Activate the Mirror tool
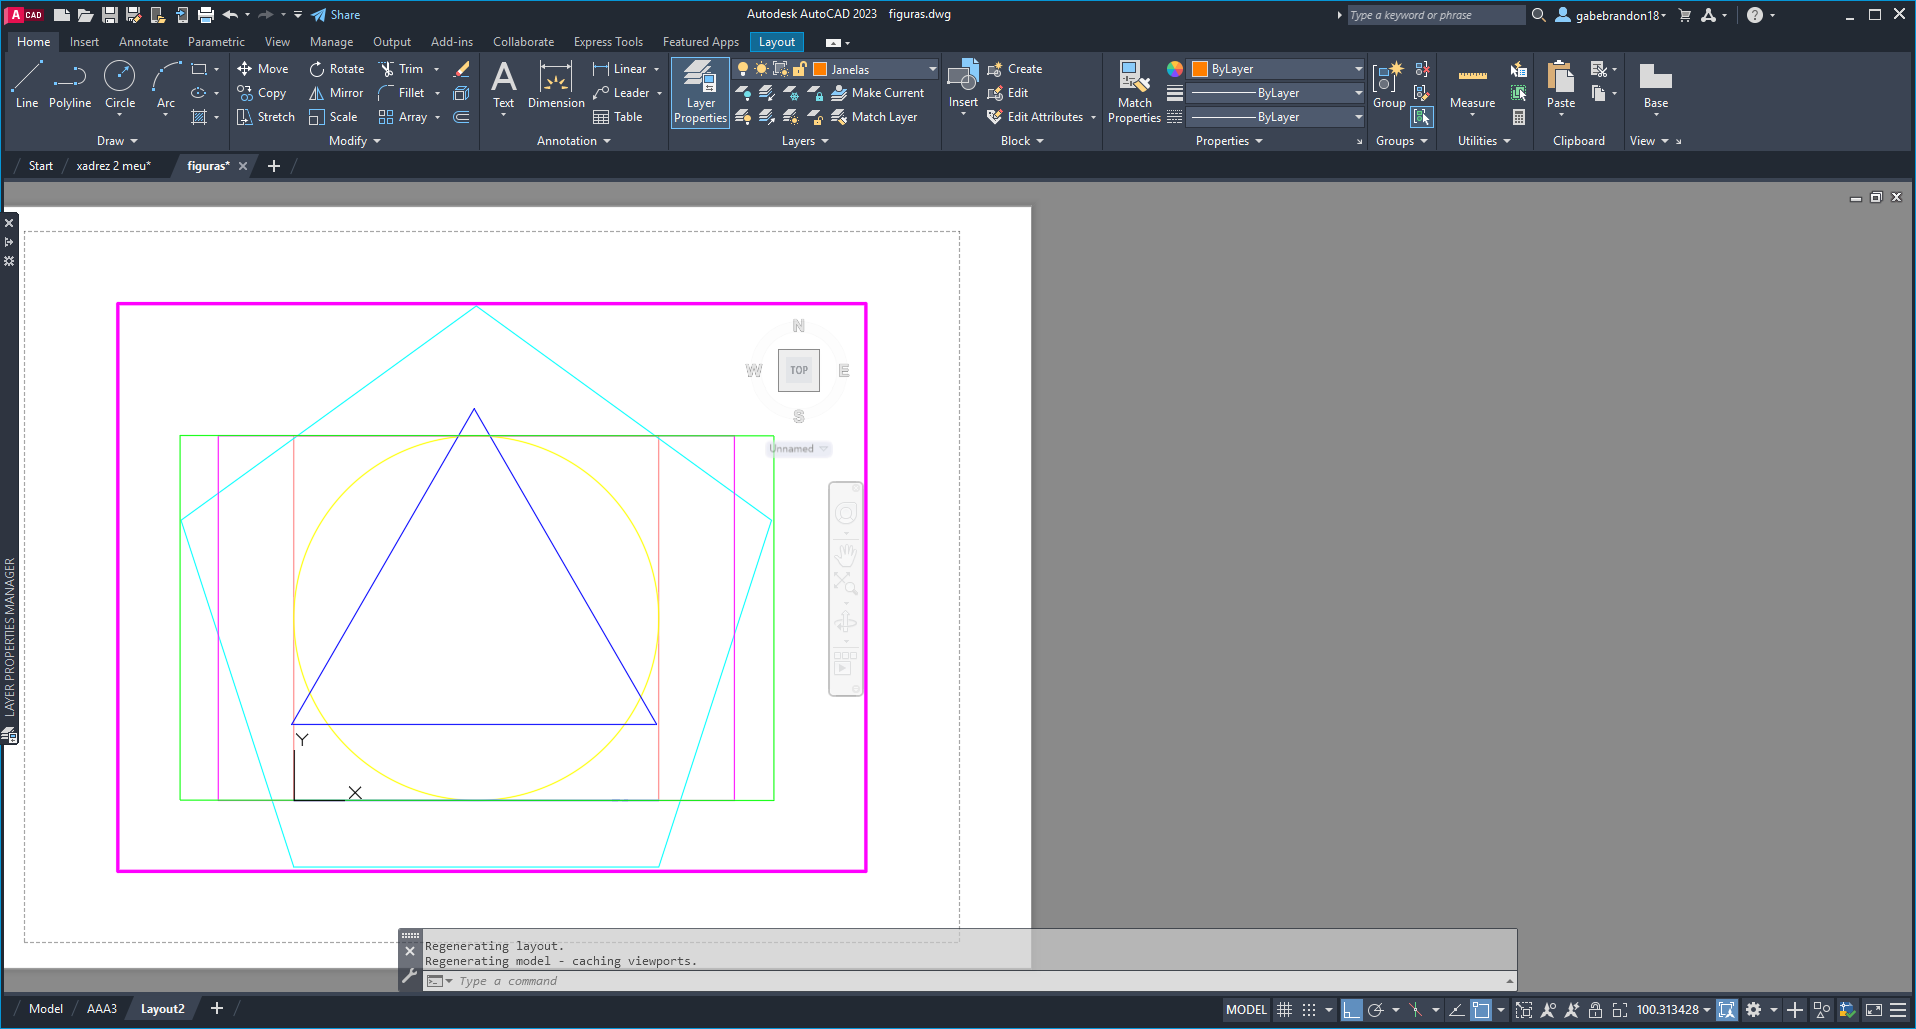The width and height of the screenshot is (1916, 1029). click(335, 92)
